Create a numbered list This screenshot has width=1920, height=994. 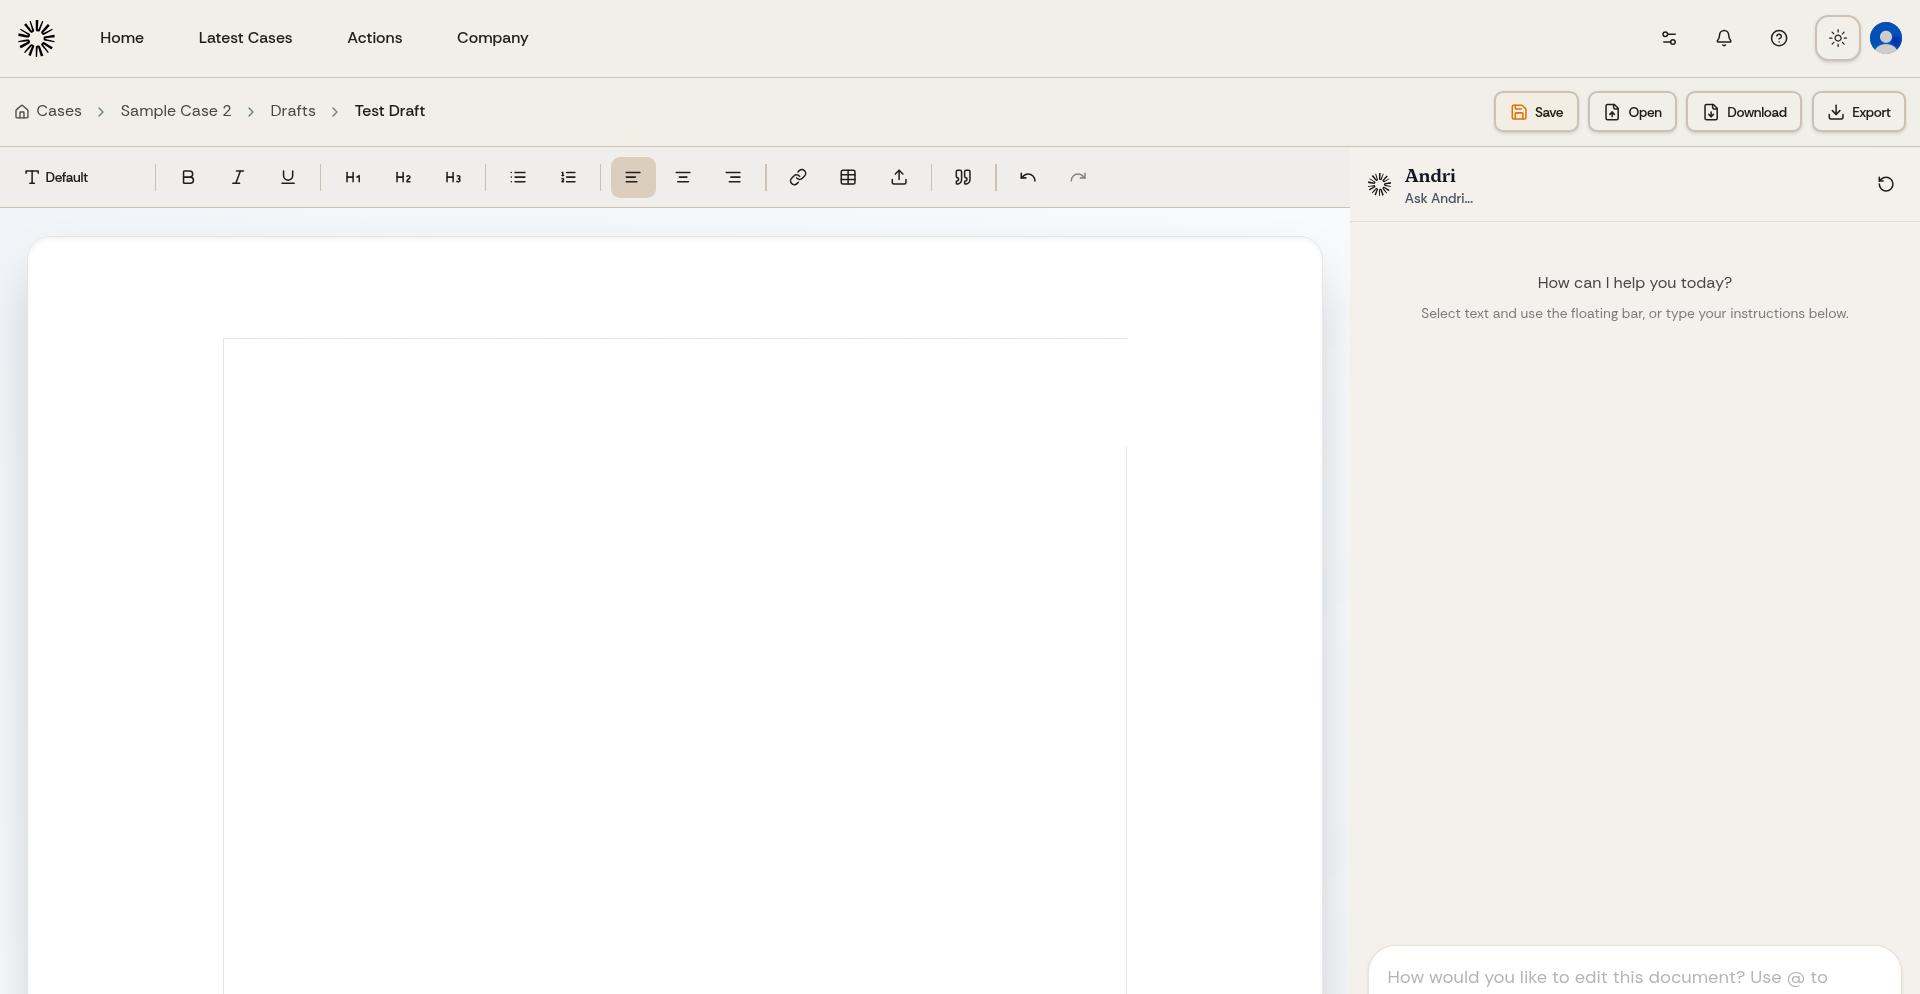click(567, 177)
